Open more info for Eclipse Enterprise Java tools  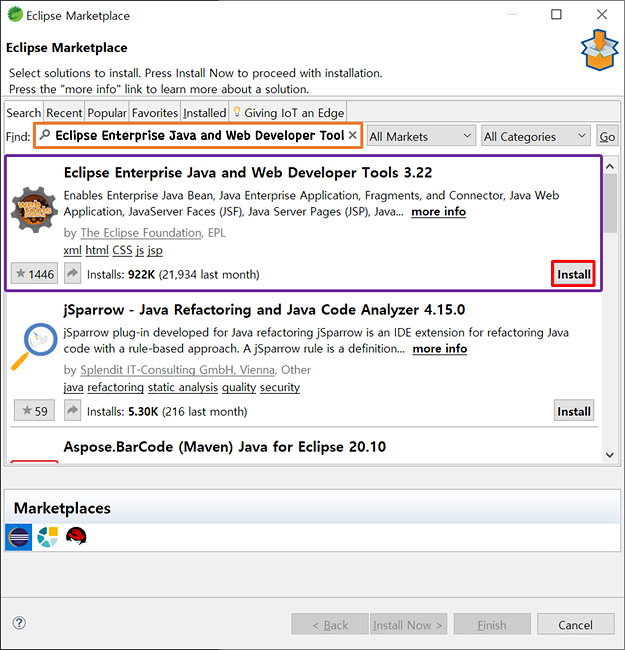coord(438,211)
